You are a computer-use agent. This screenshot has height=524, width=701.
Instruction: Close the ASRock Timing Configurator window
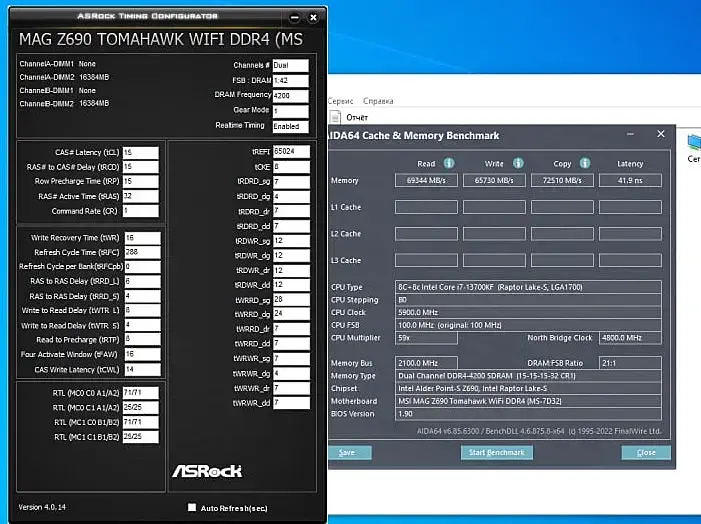click(x=313, y=17)
